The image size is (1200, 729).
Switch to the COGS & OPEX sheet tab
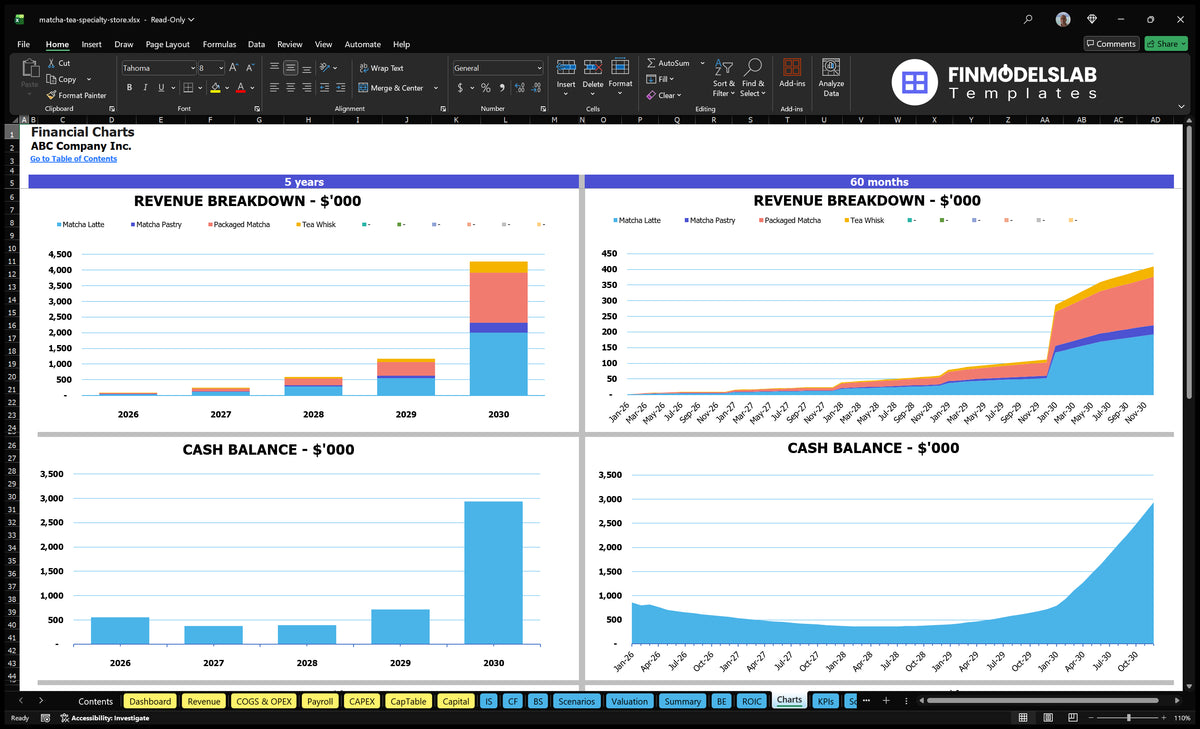(264, 701)
